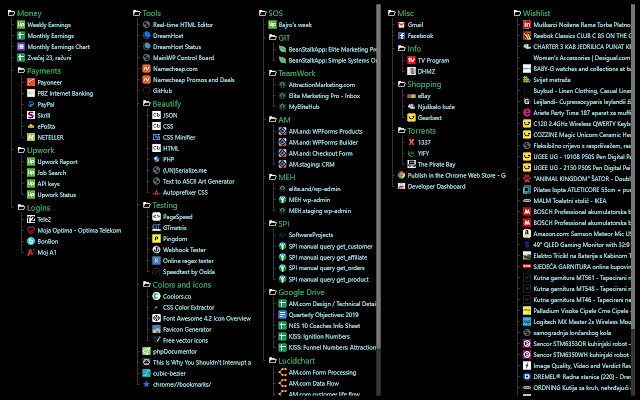Collapse the Torrents folder
Viewport: 640px width, 400px height.
coord(402,131)
